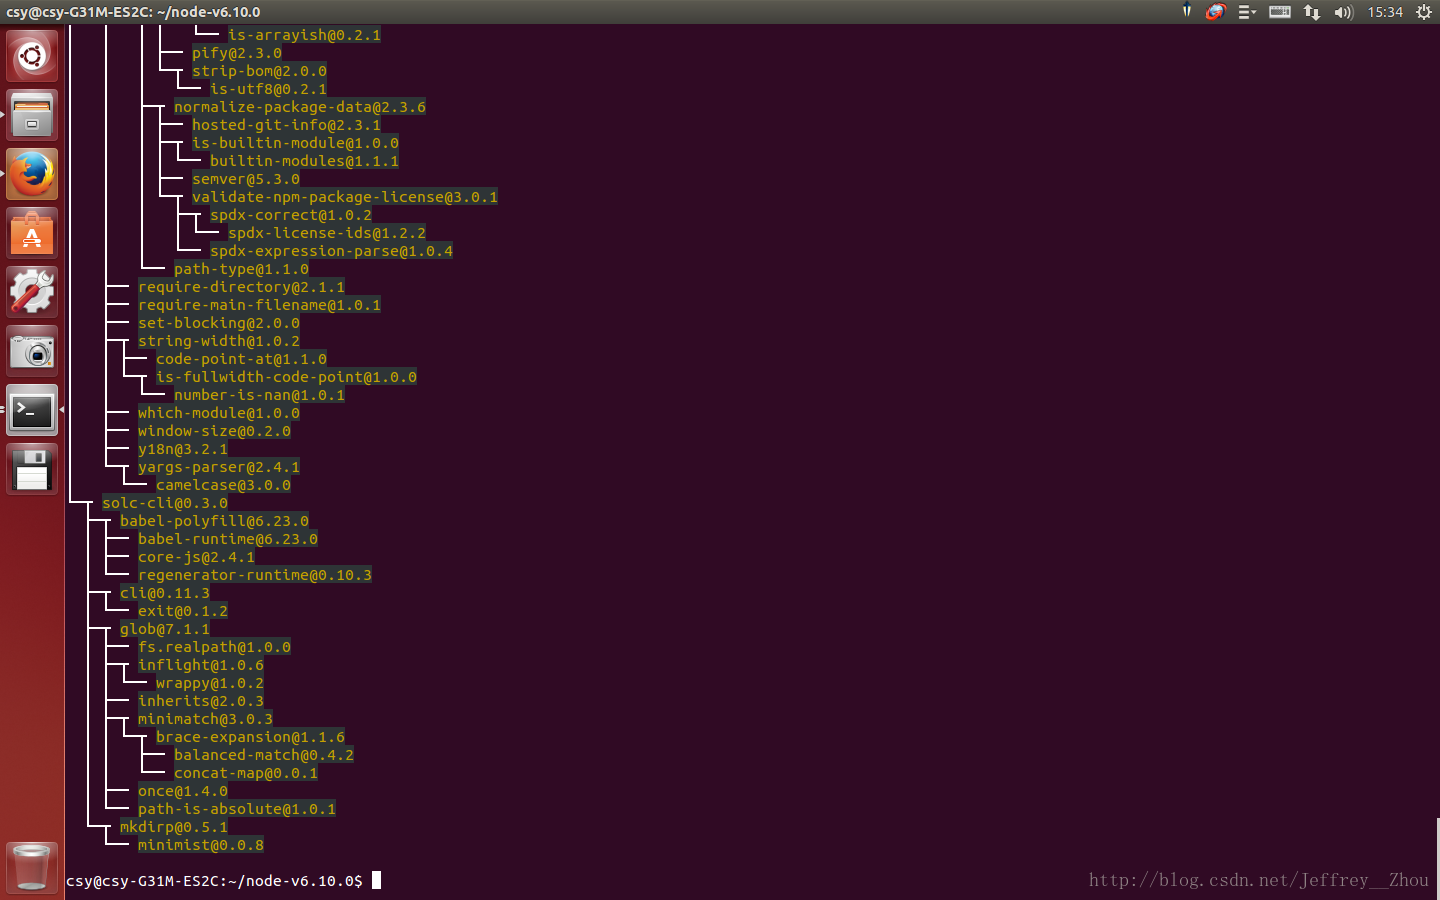Screen dimensions: 1440x900
Task: Open the floppy disk drive icon in launcher
Action: pyautogui.click(x=32, y=469)
